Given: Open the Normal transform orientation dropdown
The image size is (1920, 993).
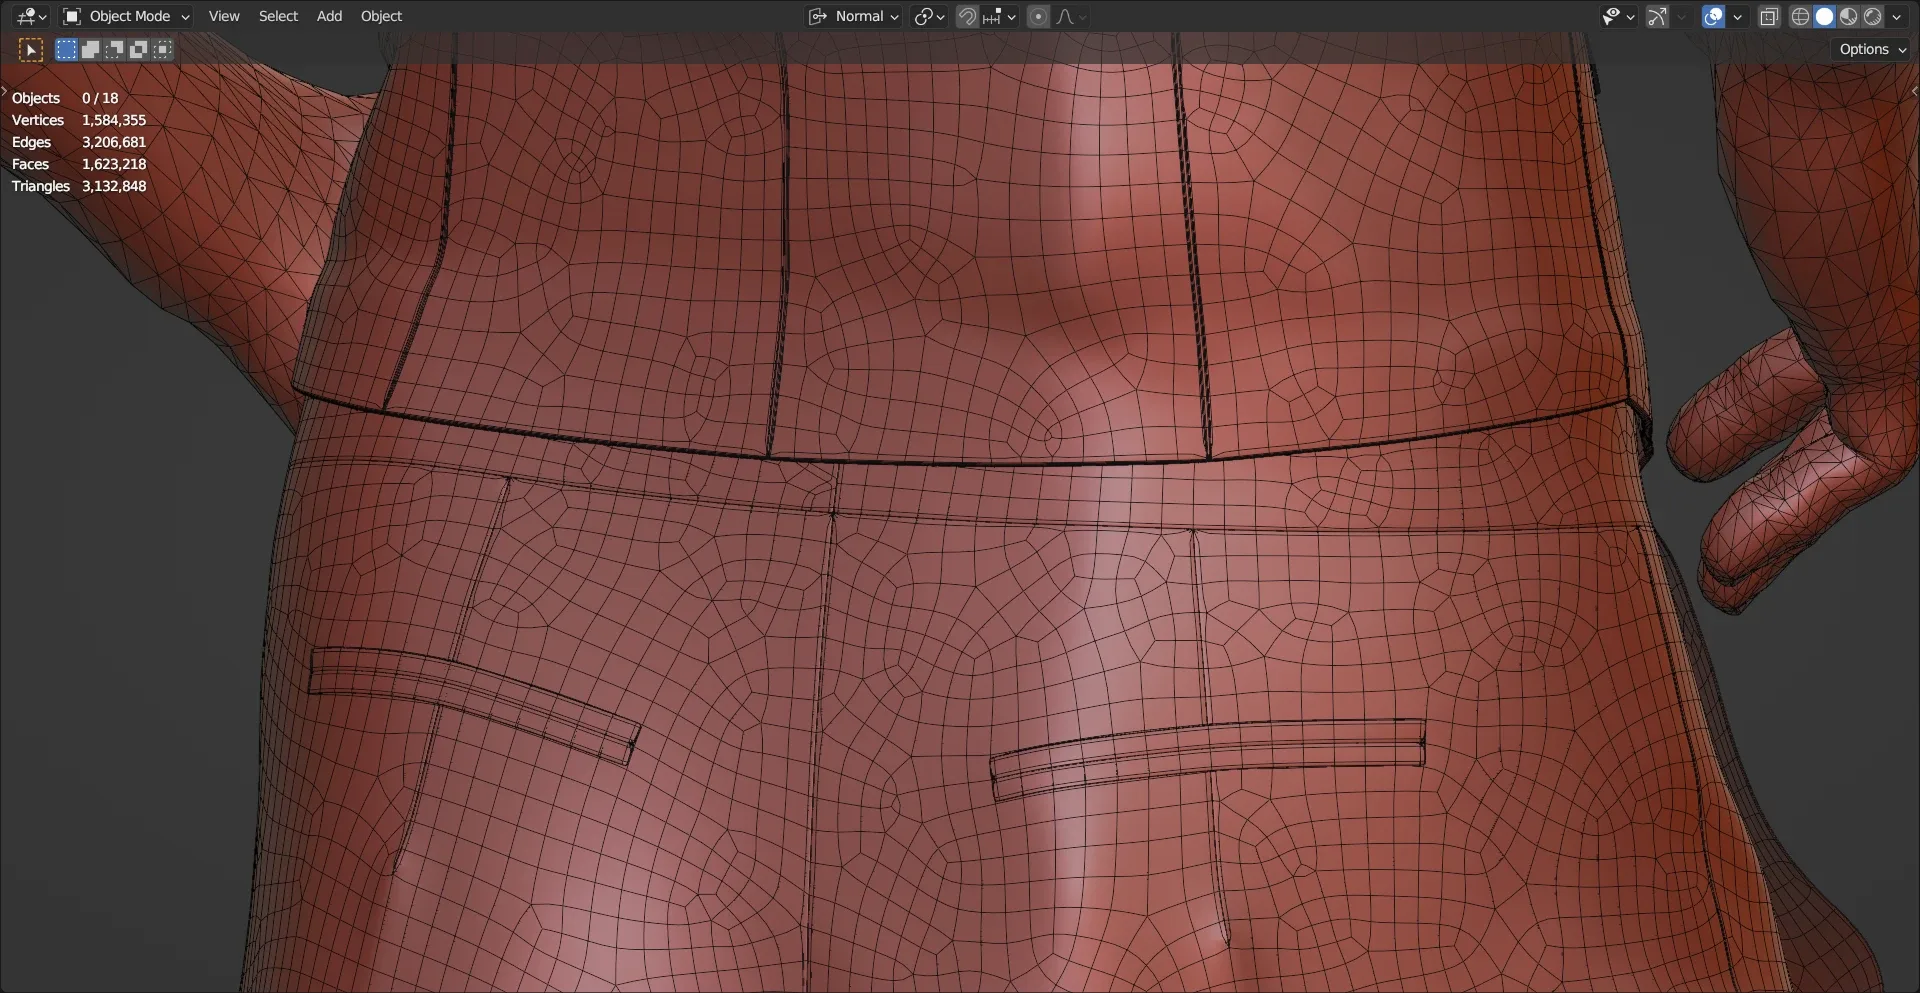Looking at the screenshot, I should (854, 16).
